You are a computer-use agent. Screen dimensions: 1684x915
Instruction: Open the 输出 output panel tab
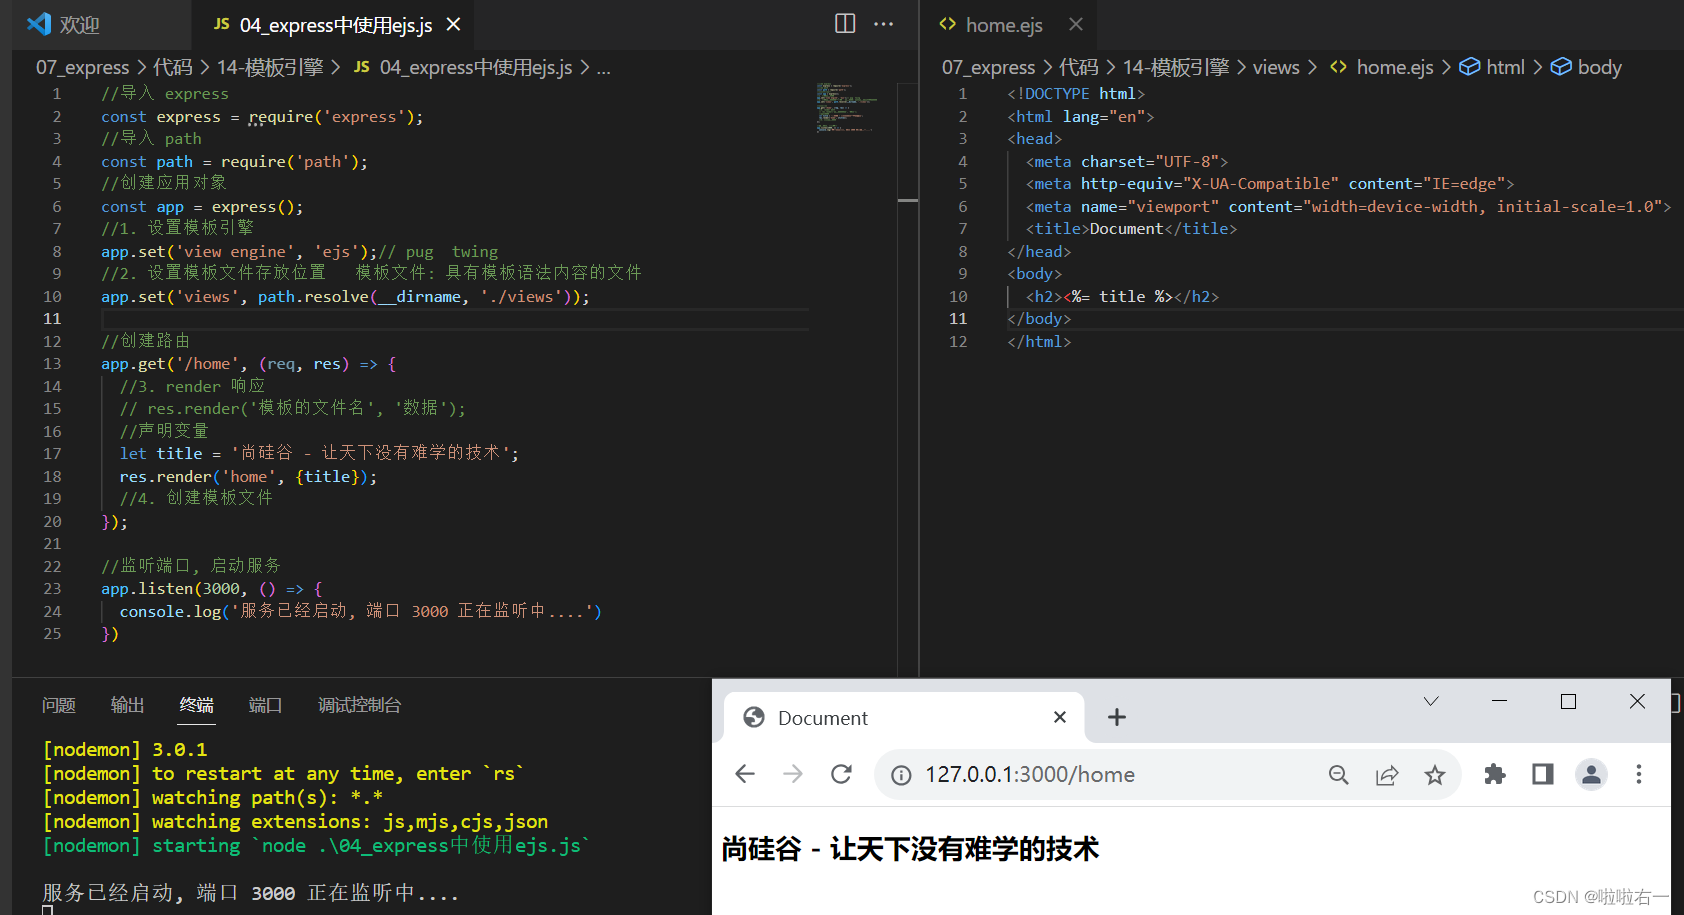click(127, 705)
